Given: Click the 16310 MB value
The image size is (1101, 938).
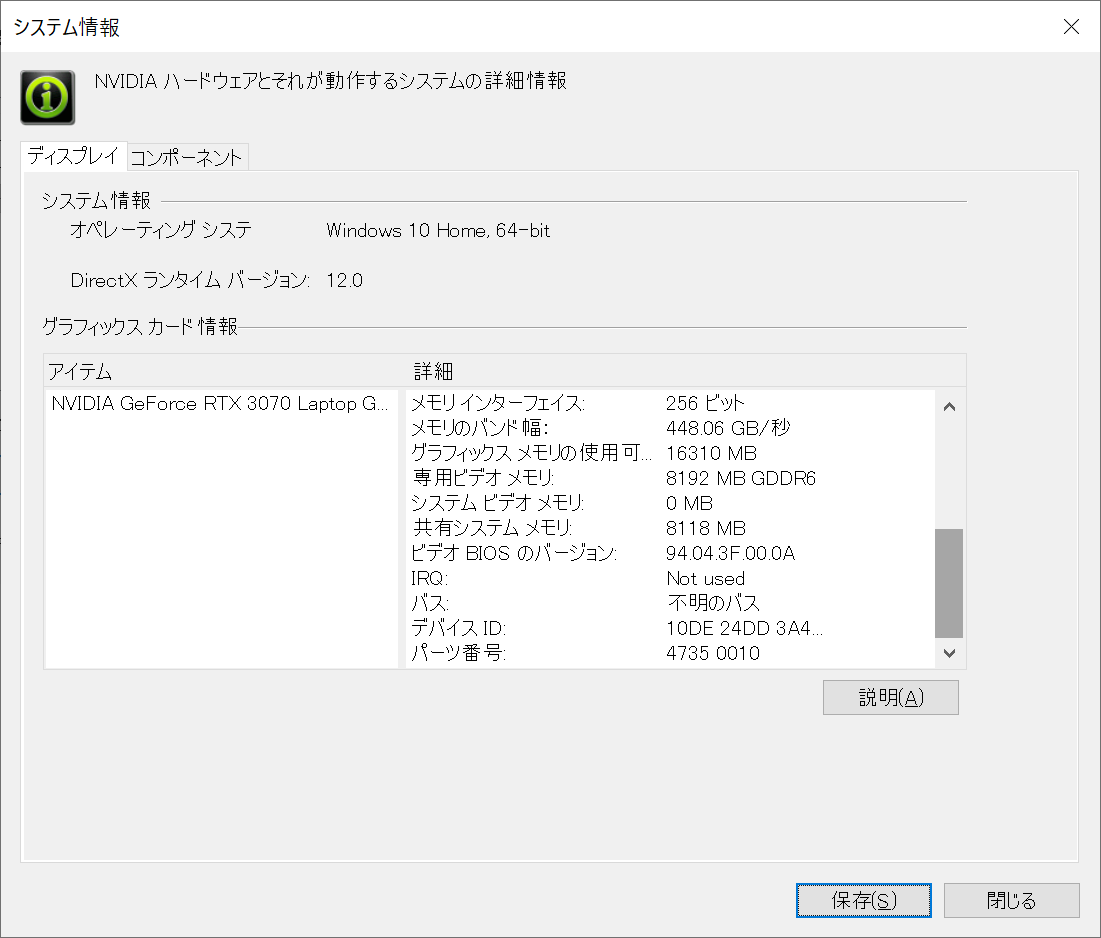Looking at the screenshot, I should click(x=711, y=454).
